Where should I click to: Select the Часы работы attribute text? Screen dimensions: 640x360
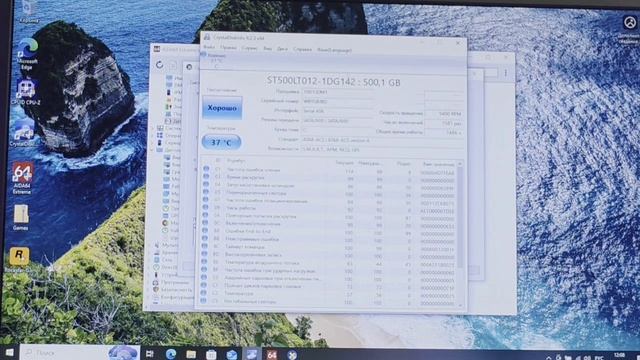click(x=241, y=208)
